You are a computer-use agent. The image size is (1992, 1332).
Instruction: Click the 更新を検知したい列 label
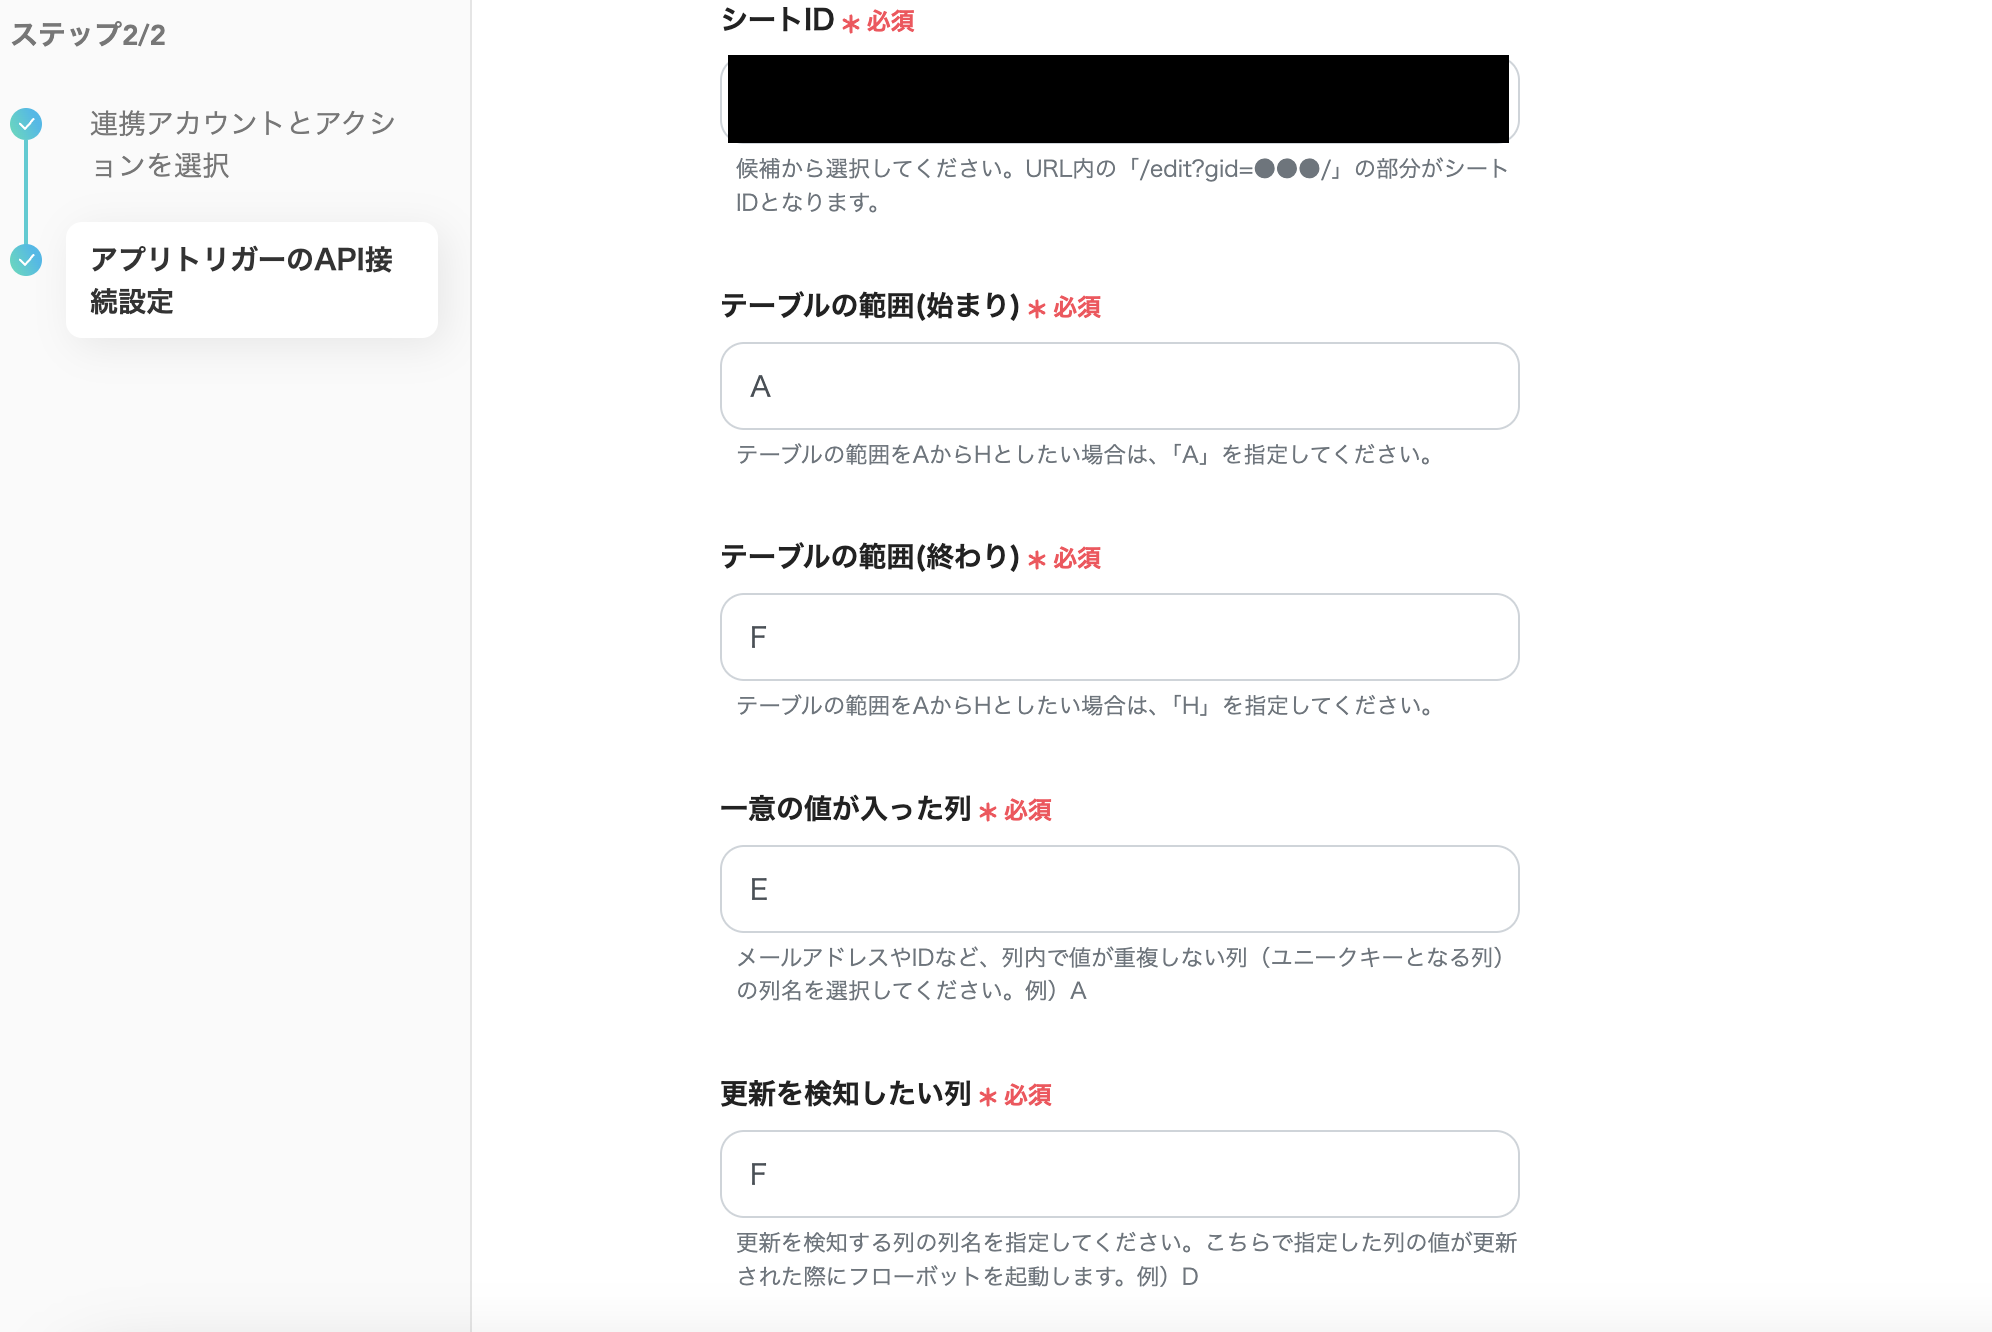click(845, 1094)
